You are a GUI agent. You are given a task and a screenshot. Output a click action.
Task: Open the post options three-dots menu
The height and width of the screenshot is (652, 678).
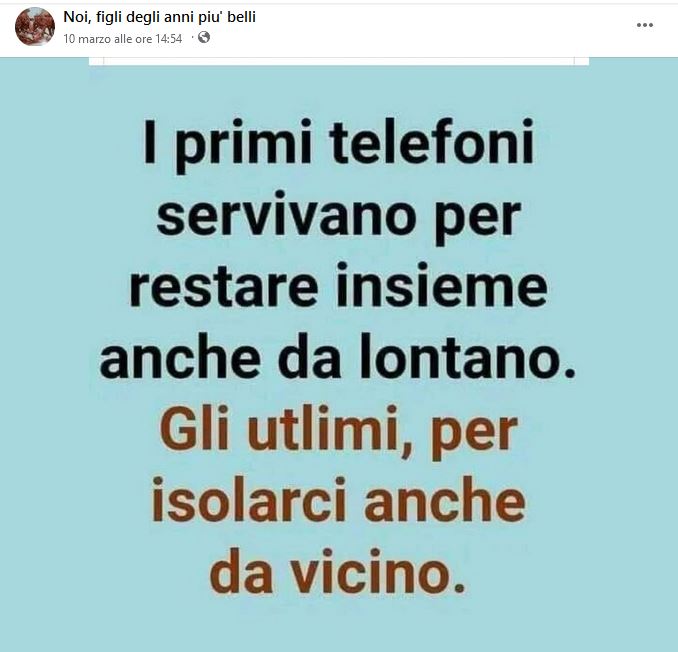(644, 25)
